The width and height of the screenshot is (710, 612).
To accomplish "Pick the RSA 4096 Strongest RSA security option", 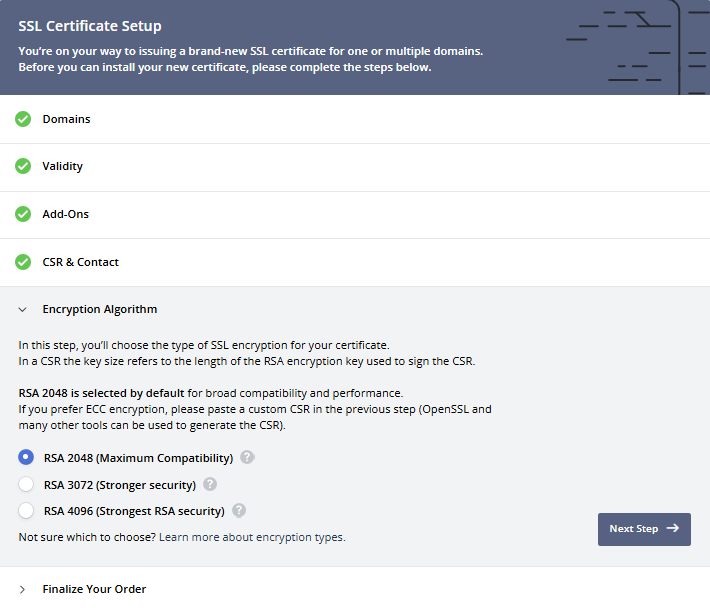I will click(26, 510).
